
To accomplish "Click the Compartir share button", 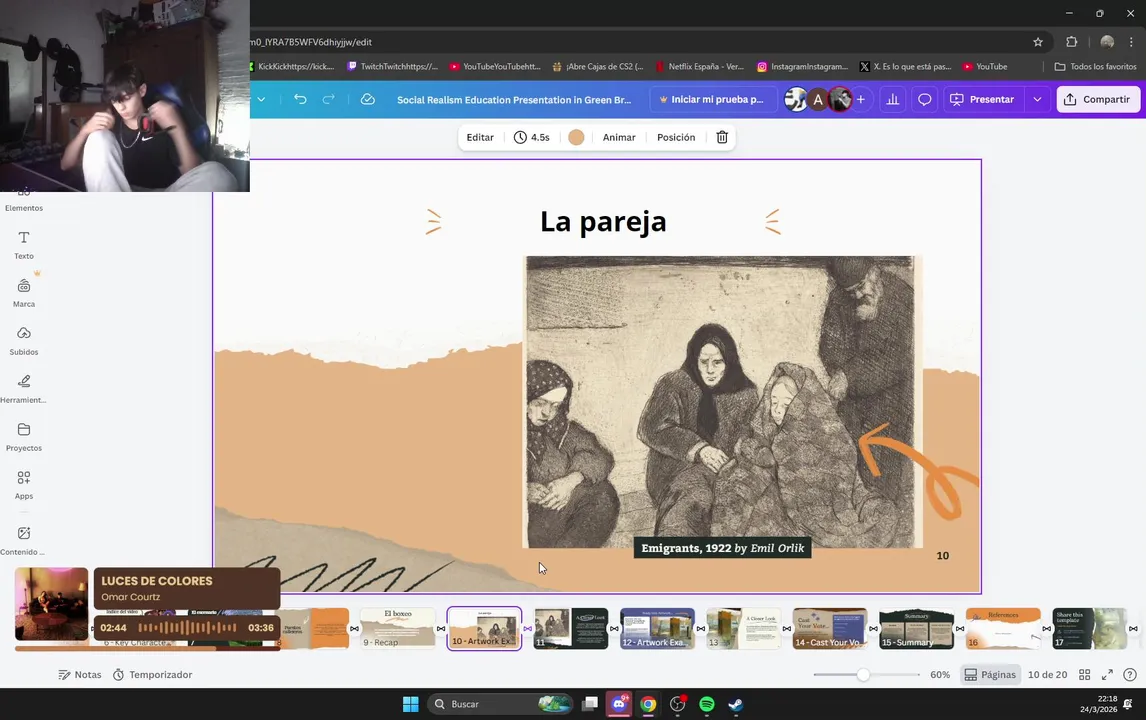I will pos(1098,99).
